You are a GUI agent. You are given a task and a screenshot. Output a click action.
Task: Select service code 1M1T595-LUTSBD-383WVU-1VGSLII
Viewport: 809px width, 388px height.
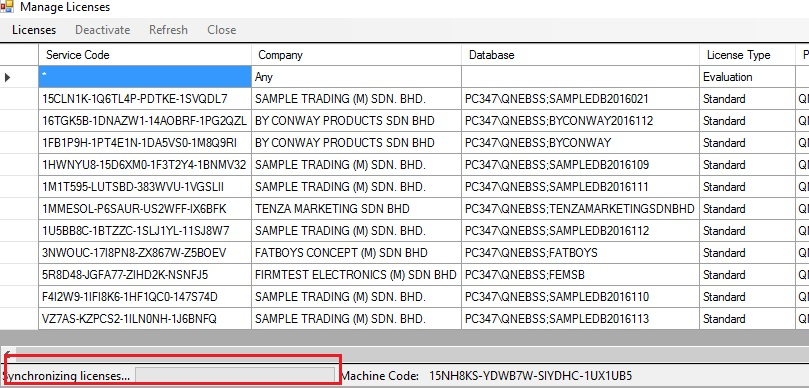click(145, 187)
